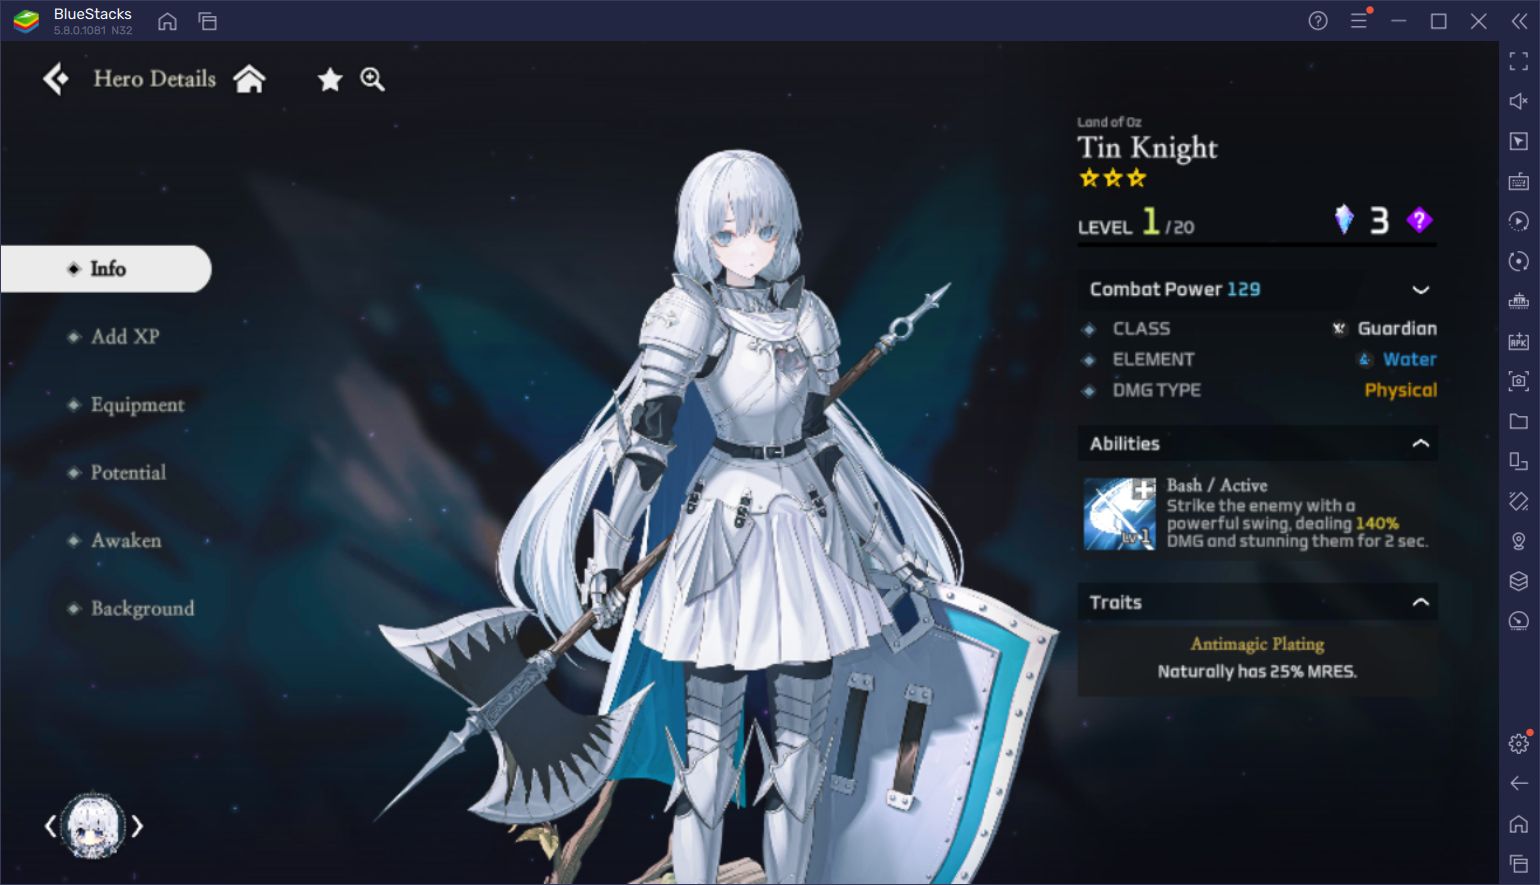Open the media folder icon

pyautogui.click(x=1519, y=421)
